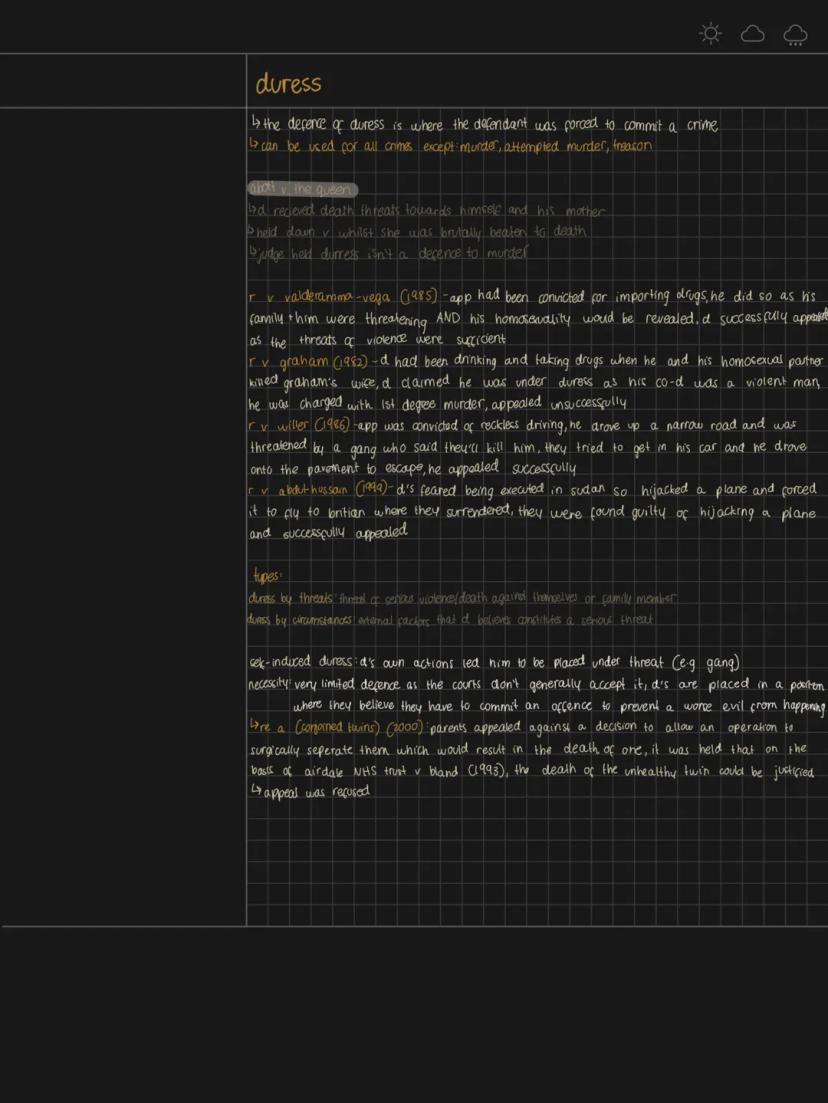Select the middle cloud icon at top right
828x1103 pixels.
tap(752, 33)
